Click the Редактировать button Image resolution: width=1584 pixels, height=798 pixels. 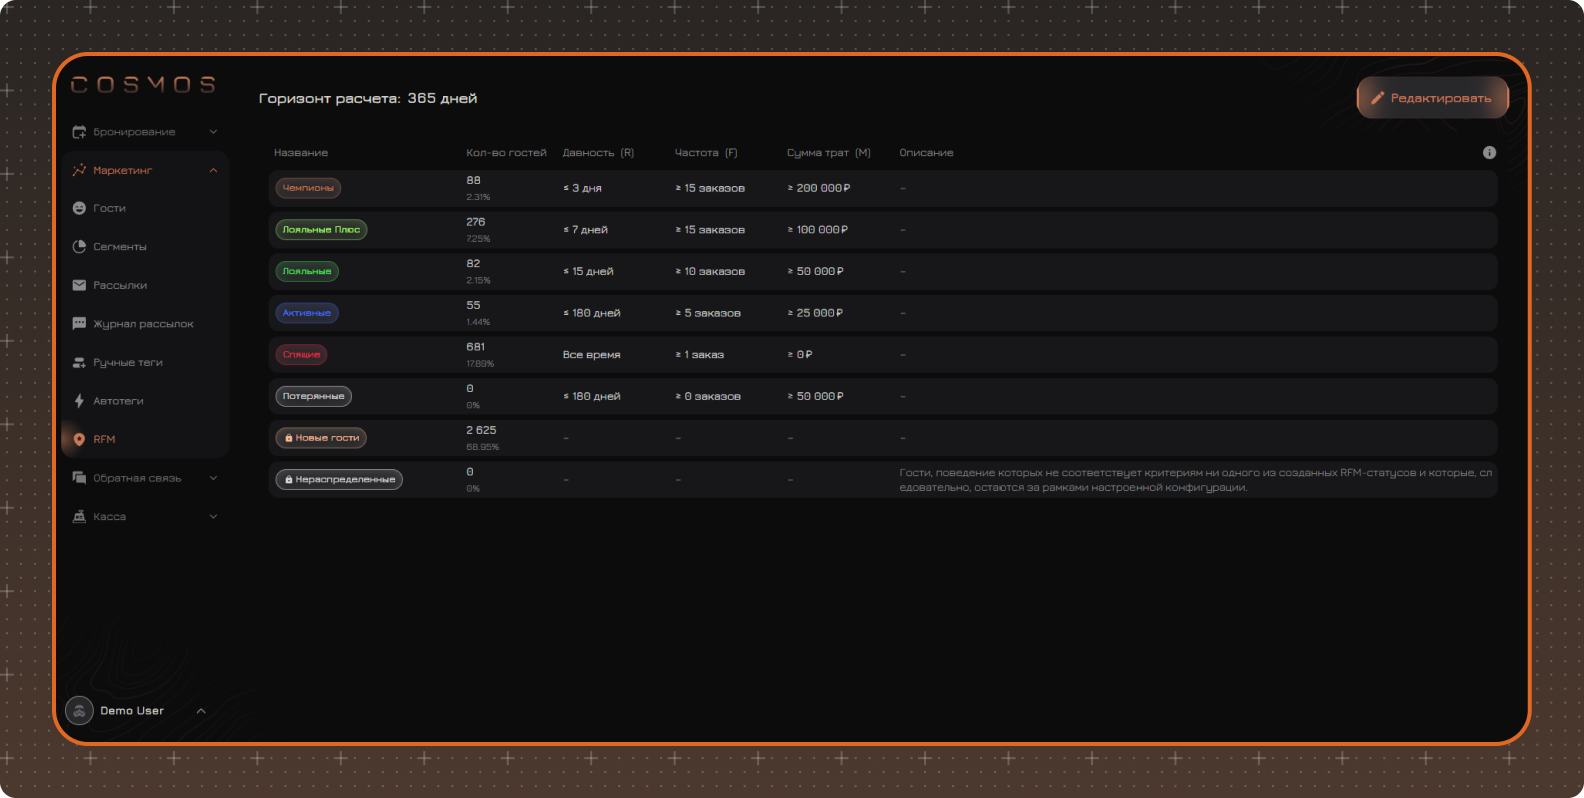[x=1432, y=98]
